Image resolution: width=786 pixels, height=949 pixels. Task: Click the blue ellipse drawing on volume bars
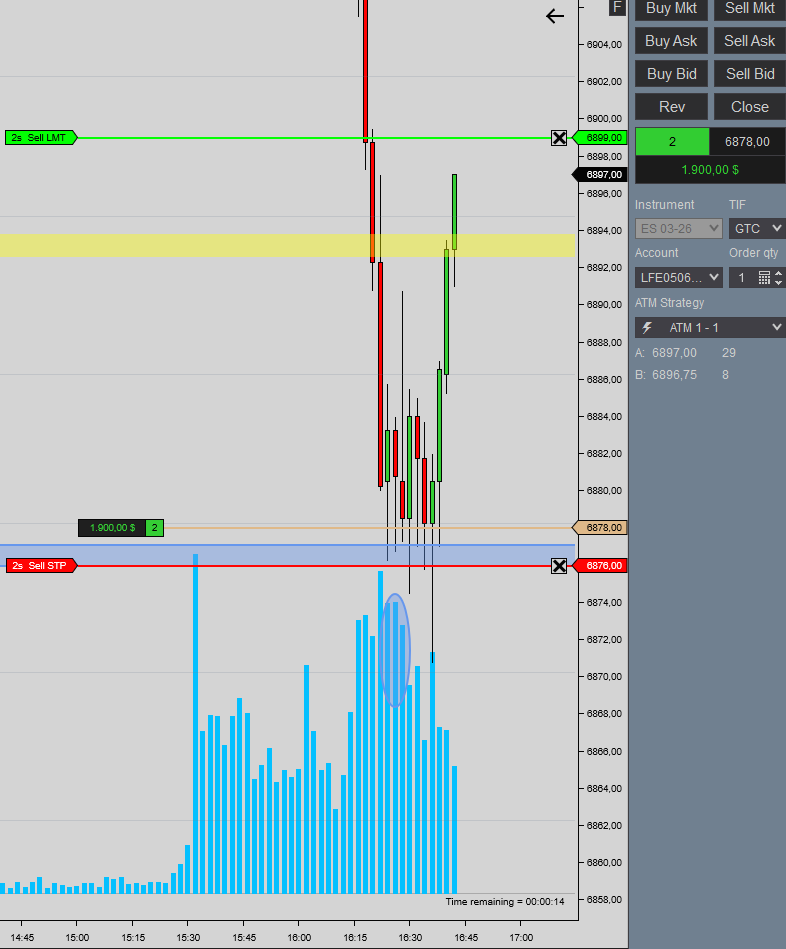point(395,650)
